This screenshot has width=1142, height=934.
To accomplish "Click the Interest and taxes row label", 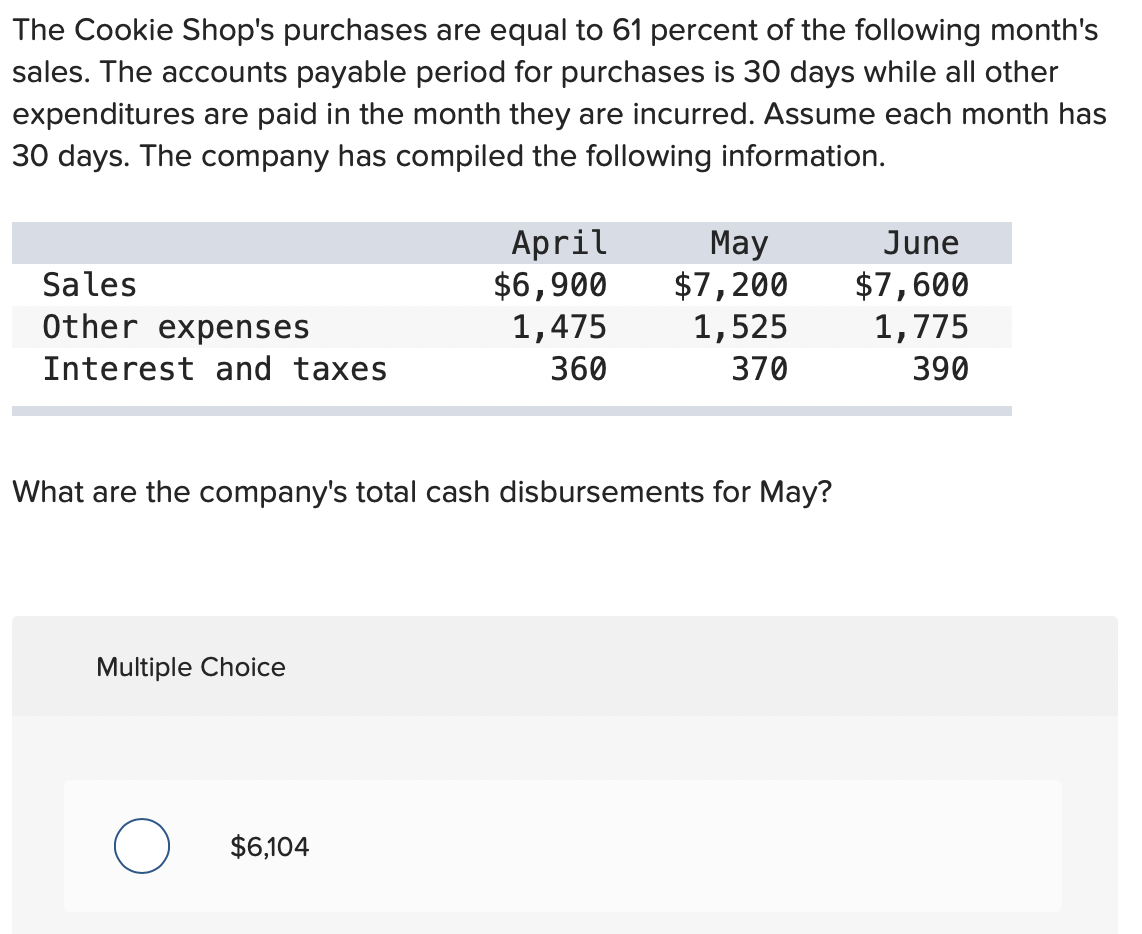I will pos(214,369).
